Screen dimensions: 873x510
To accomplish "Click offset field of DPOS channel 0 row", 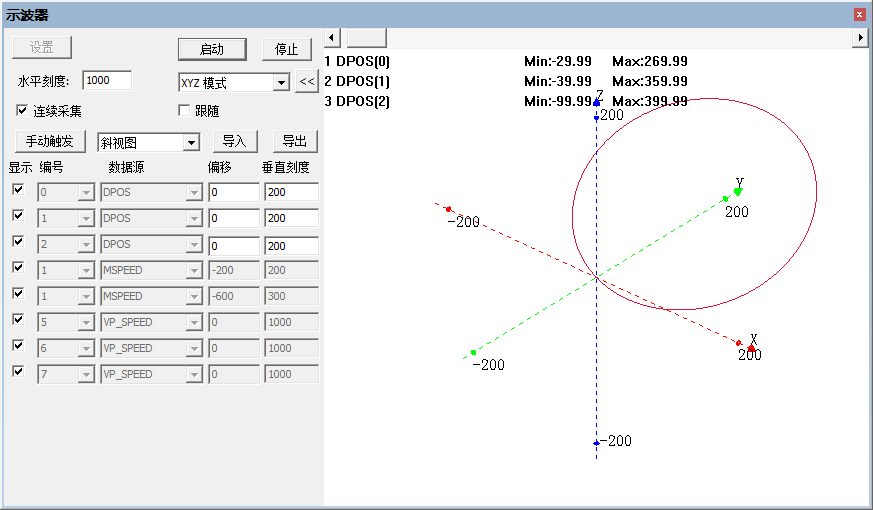I will coord(234,192).
